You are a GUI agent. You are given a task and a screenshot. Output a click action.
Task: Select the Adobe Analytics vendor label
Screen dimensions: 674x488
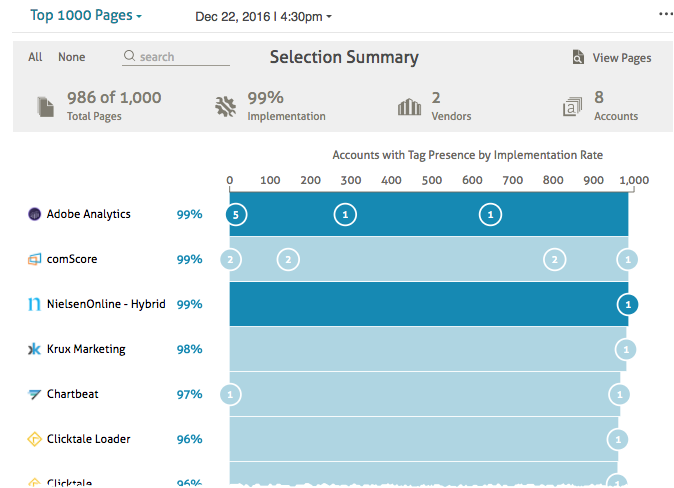click(x=89, y=214)
